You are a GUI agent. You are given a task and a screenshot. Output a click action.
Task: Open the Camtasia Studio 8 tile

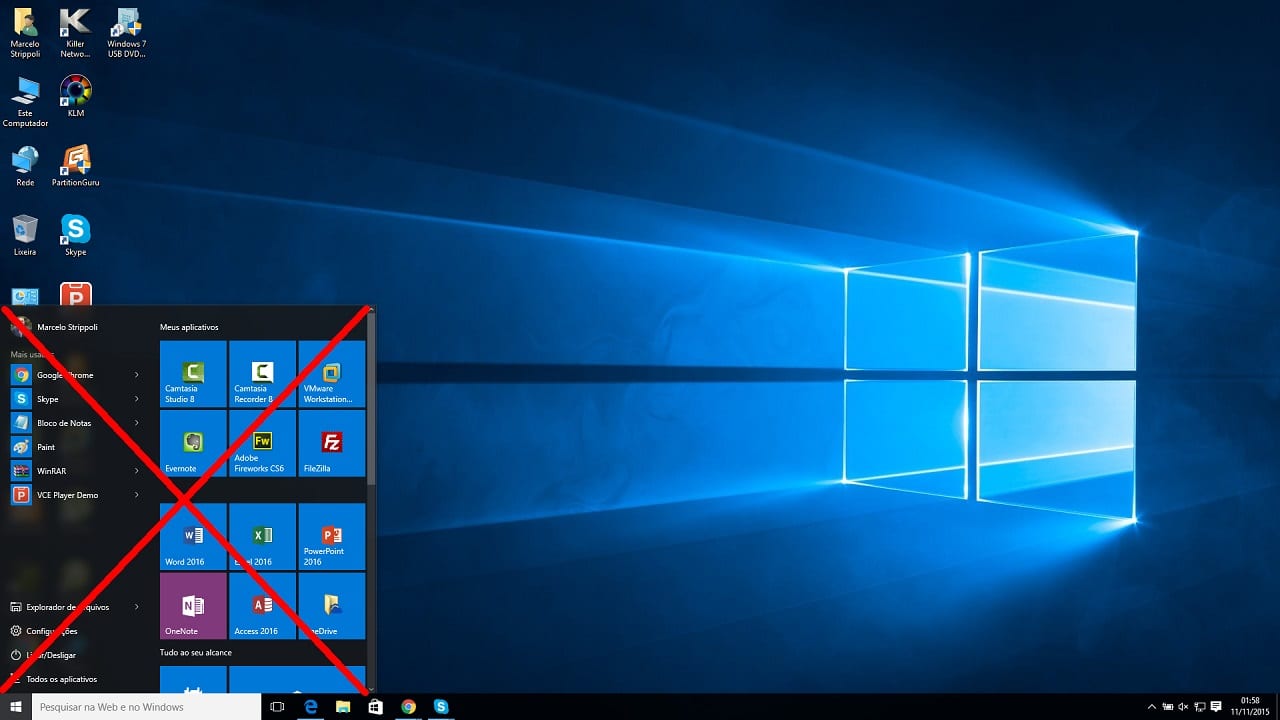click(x=192, y=374)
